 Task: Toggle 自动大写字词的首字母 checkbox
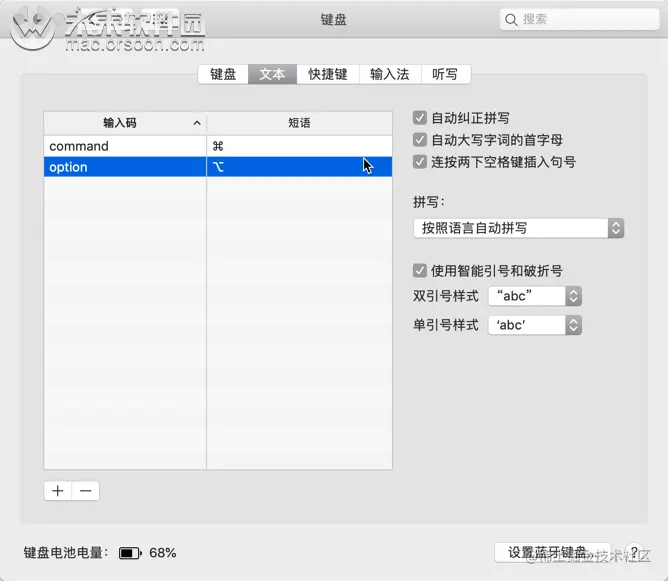[420, 140]
